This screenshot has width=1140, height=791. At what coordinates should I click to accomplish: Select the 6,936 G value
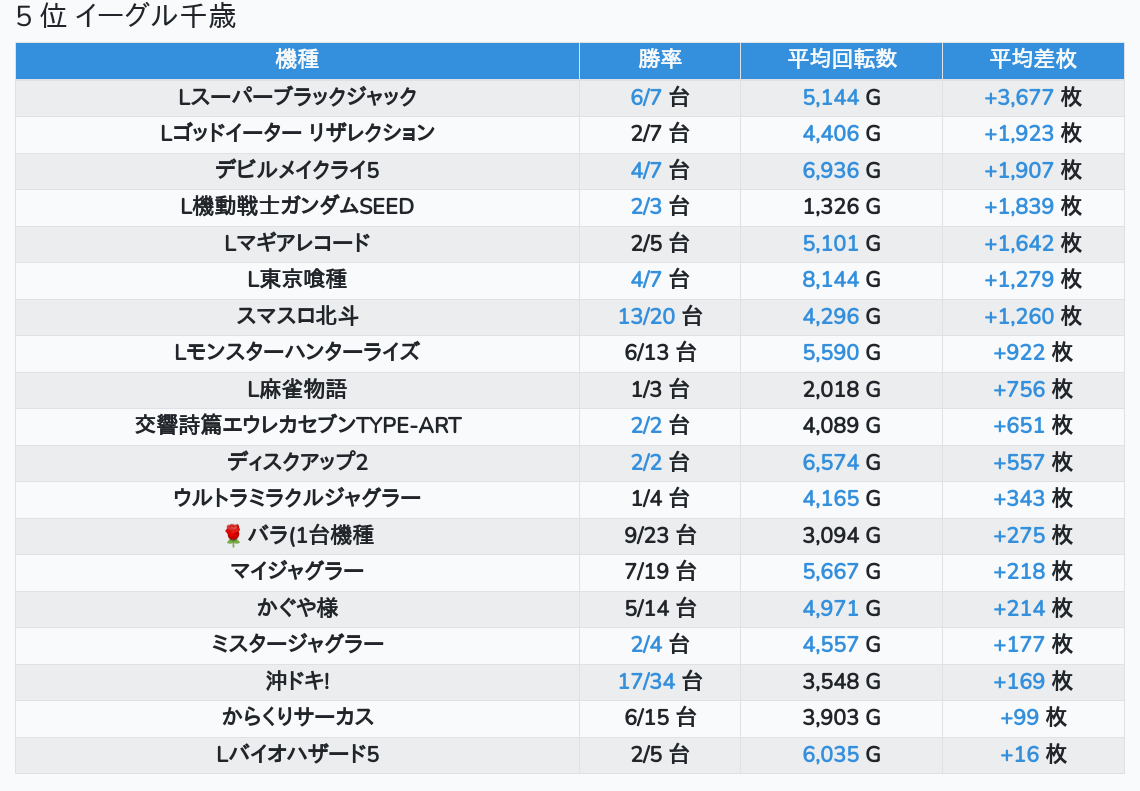coord(841,170)
